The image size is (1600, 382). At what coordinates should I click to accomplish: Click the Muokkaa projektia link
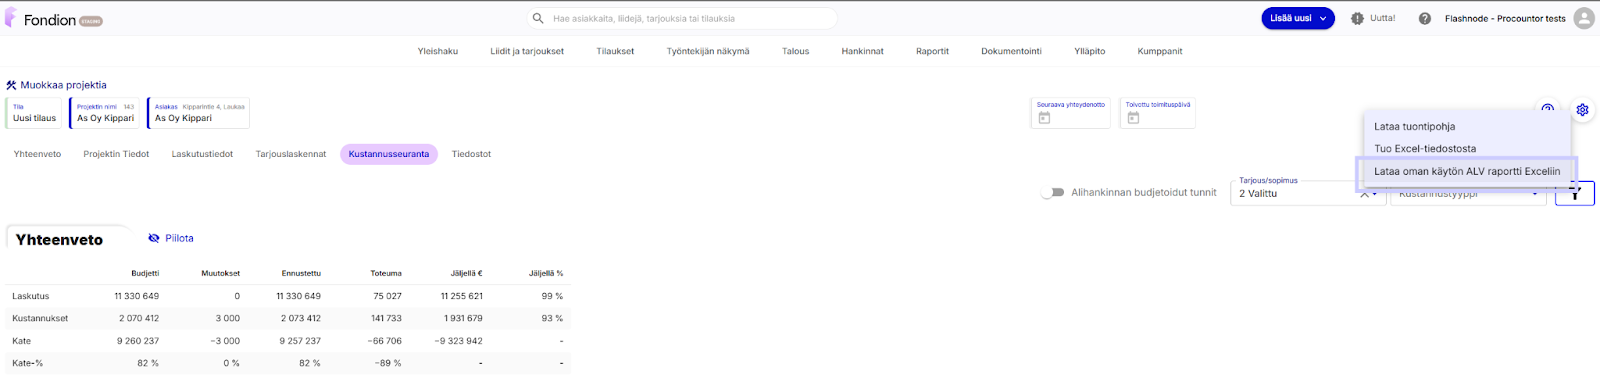pos(63,85)
